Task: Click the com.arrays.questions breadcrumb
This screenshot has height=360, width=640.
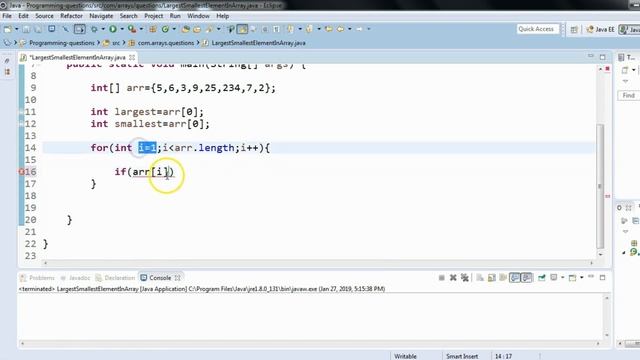Action: coord(166,43)
